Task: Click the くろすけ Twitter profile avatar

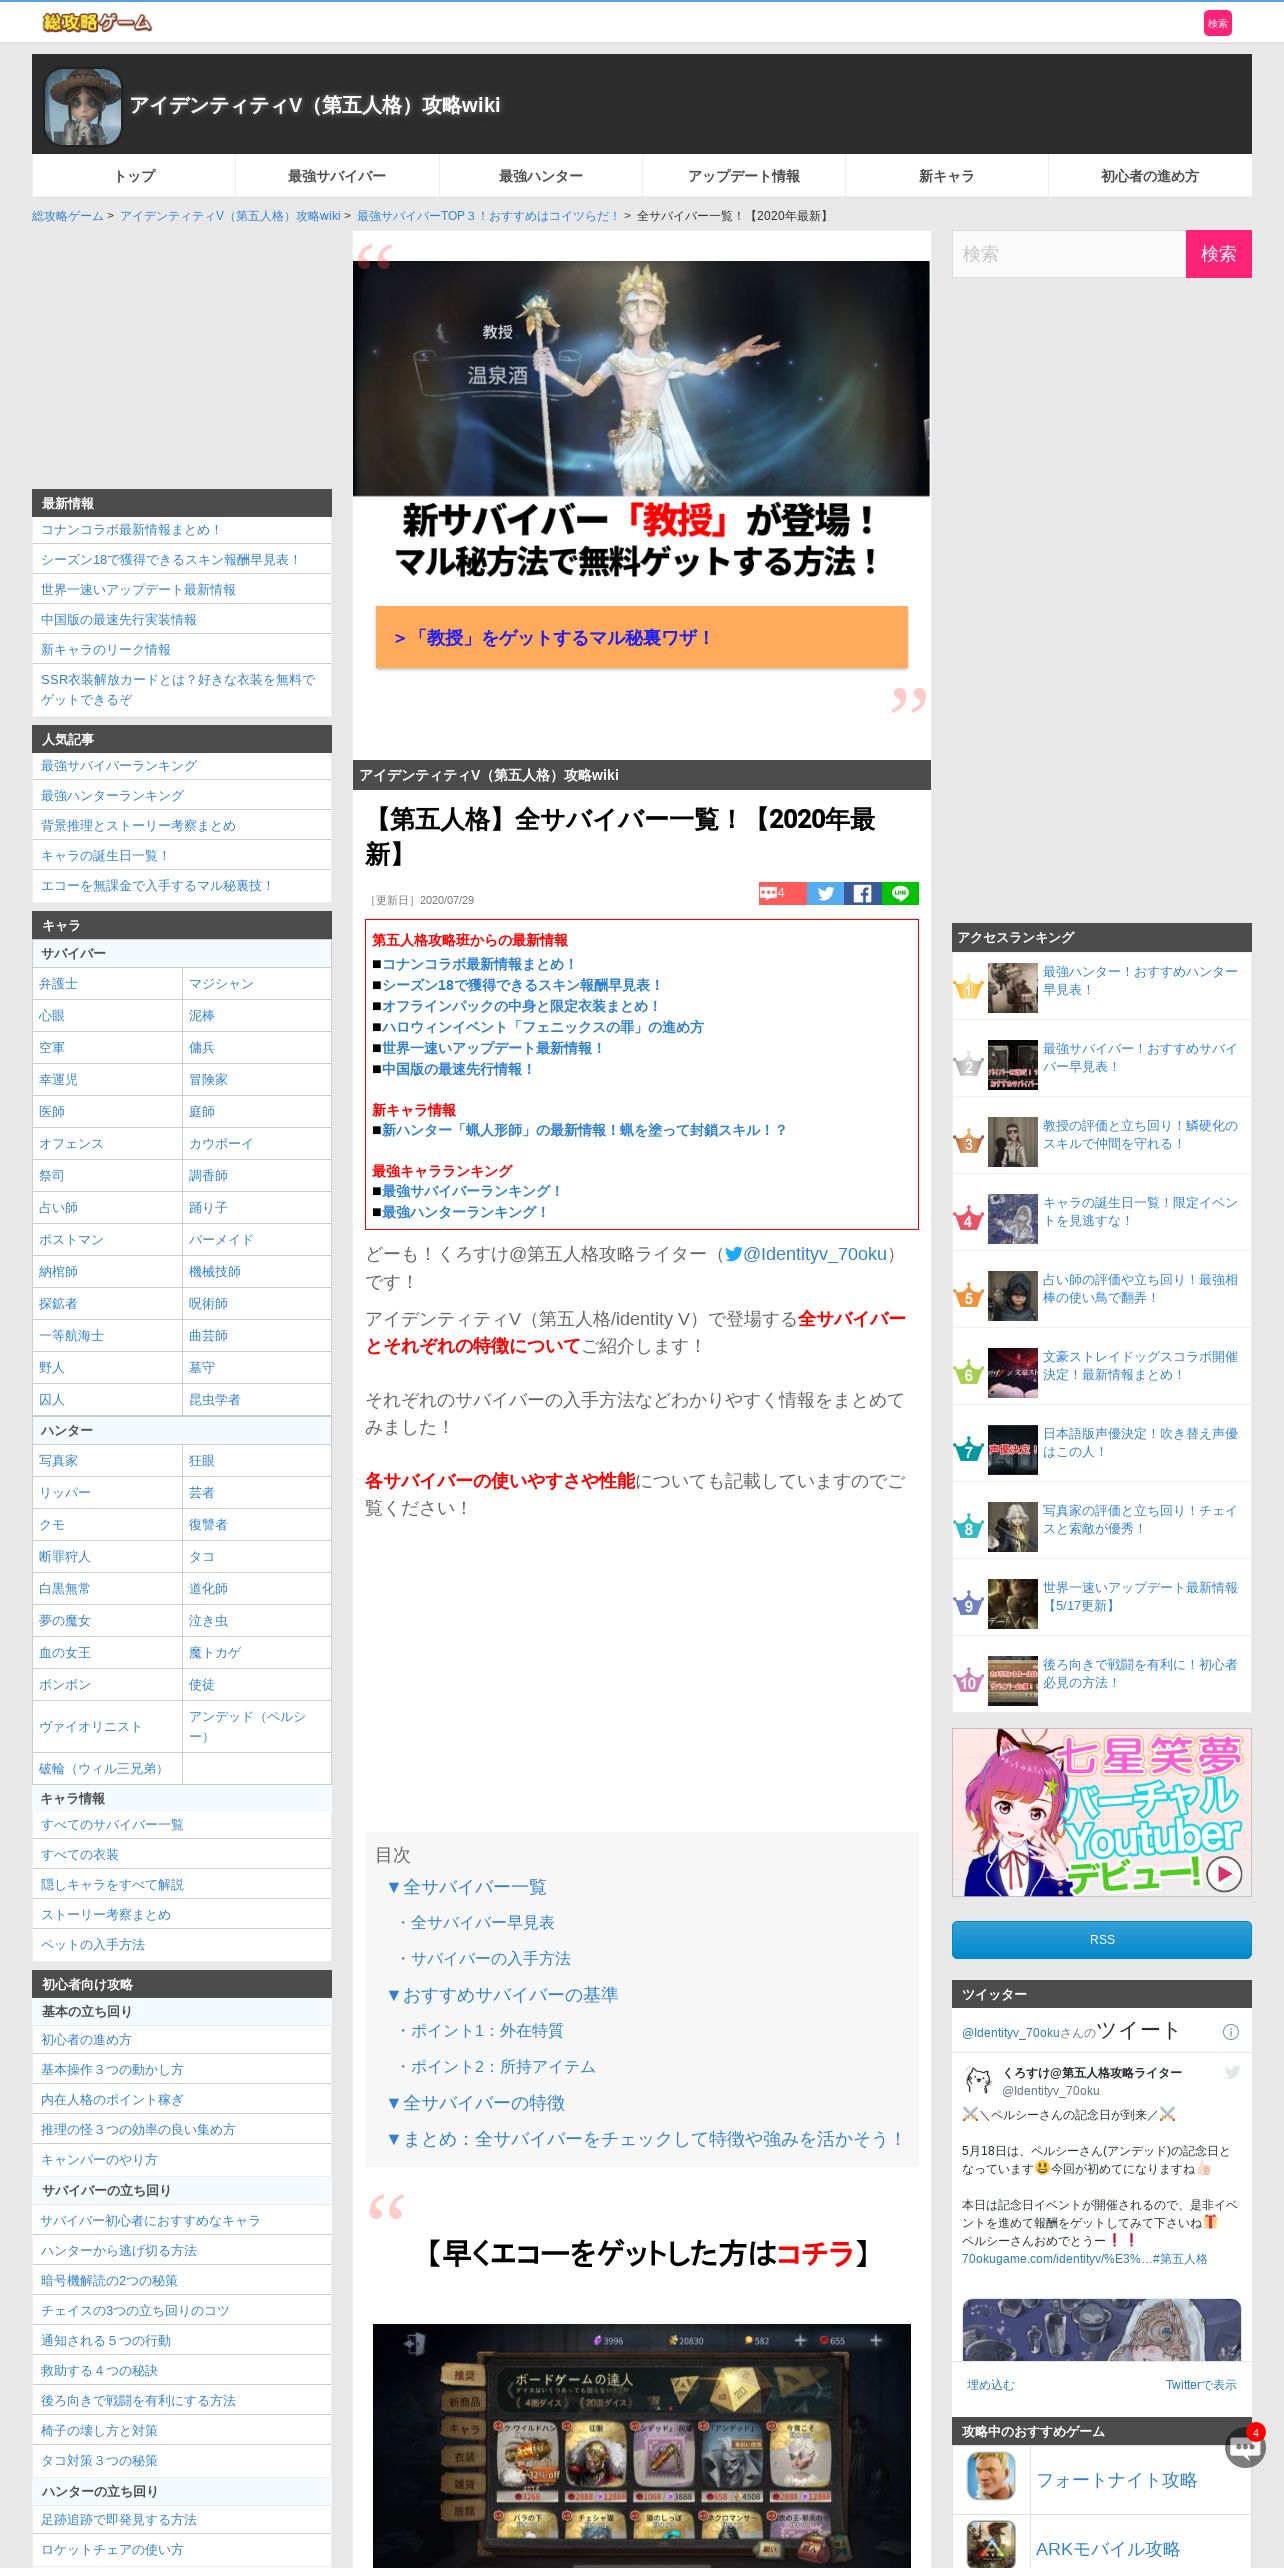Action: pyautogui.click(x=977, y=2081)
